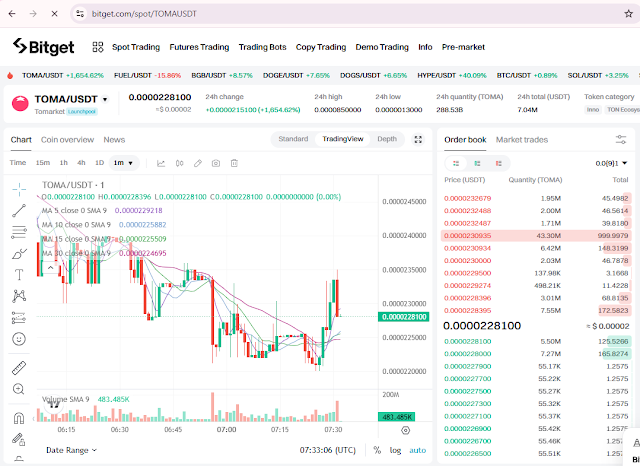Screen dimensions: 640x466
Task: Select the brush drawing tool
Action: pos(19,254)
